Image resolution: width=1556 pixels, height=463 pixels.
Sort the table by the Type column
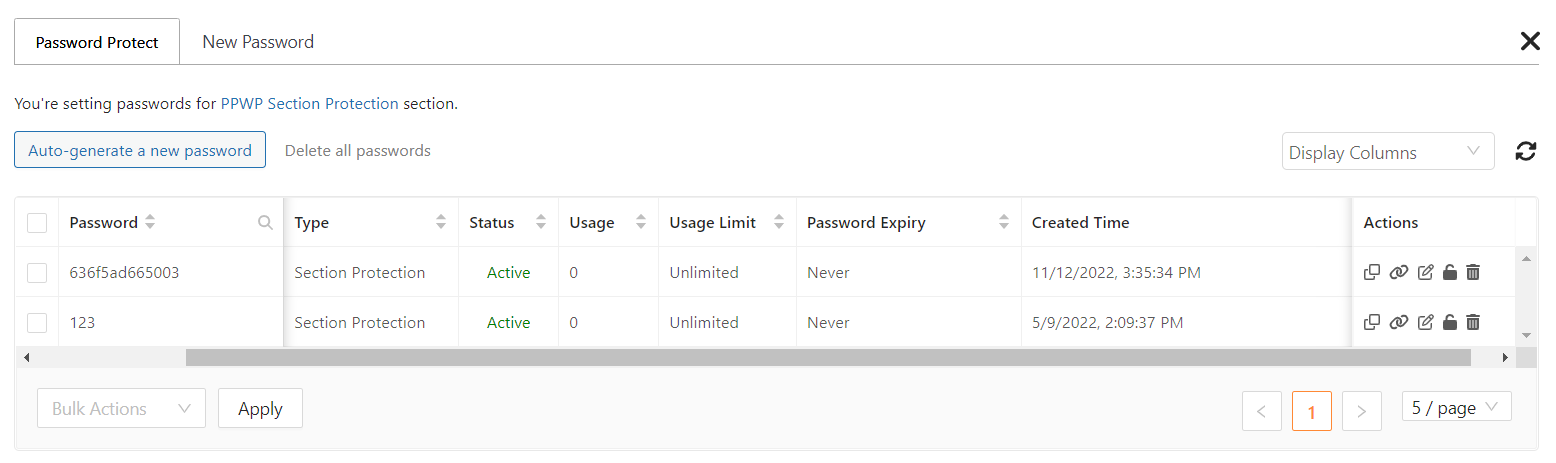coord(441,222)
